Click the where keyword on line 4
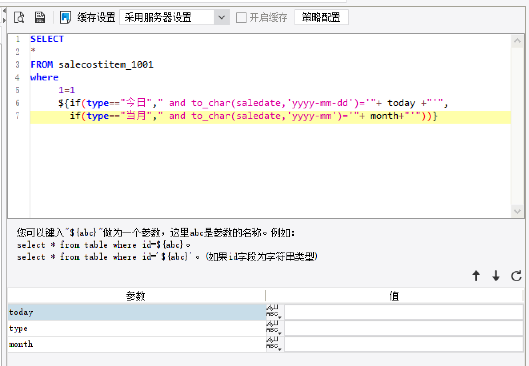The width and height of the screenshot is (529, 366). [44, 77]
